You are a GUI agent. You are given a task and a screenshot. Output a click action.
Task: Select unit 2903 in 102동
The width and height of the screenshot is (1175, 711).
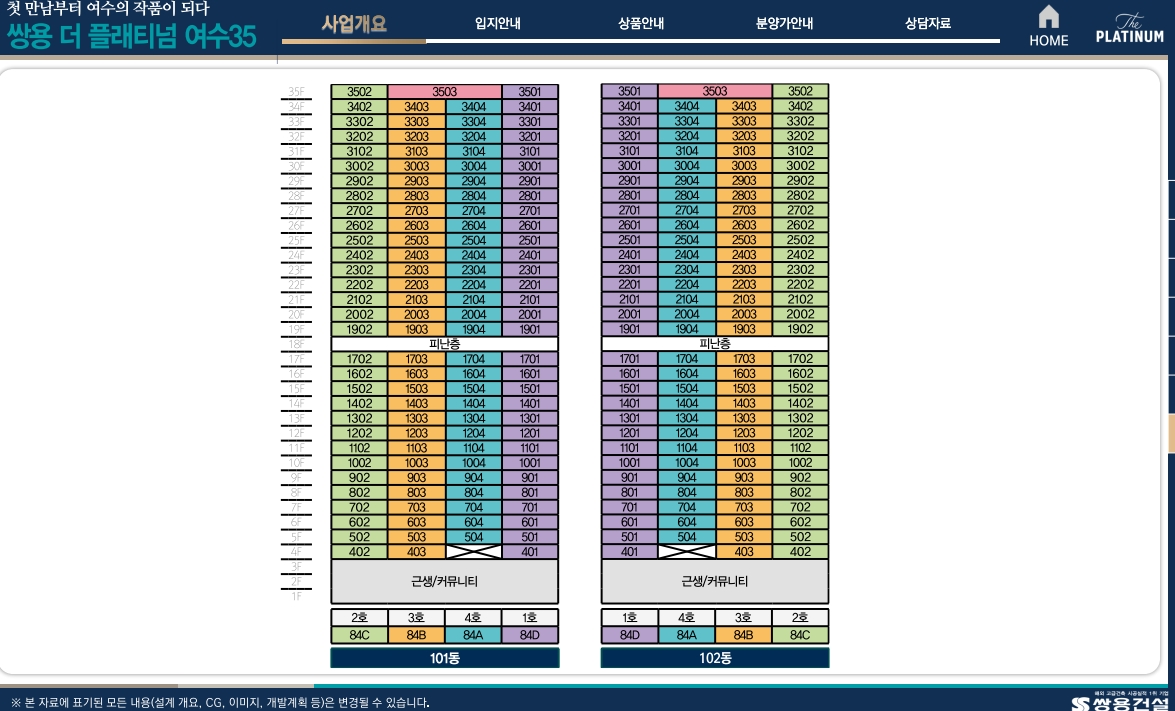(743, 181)
